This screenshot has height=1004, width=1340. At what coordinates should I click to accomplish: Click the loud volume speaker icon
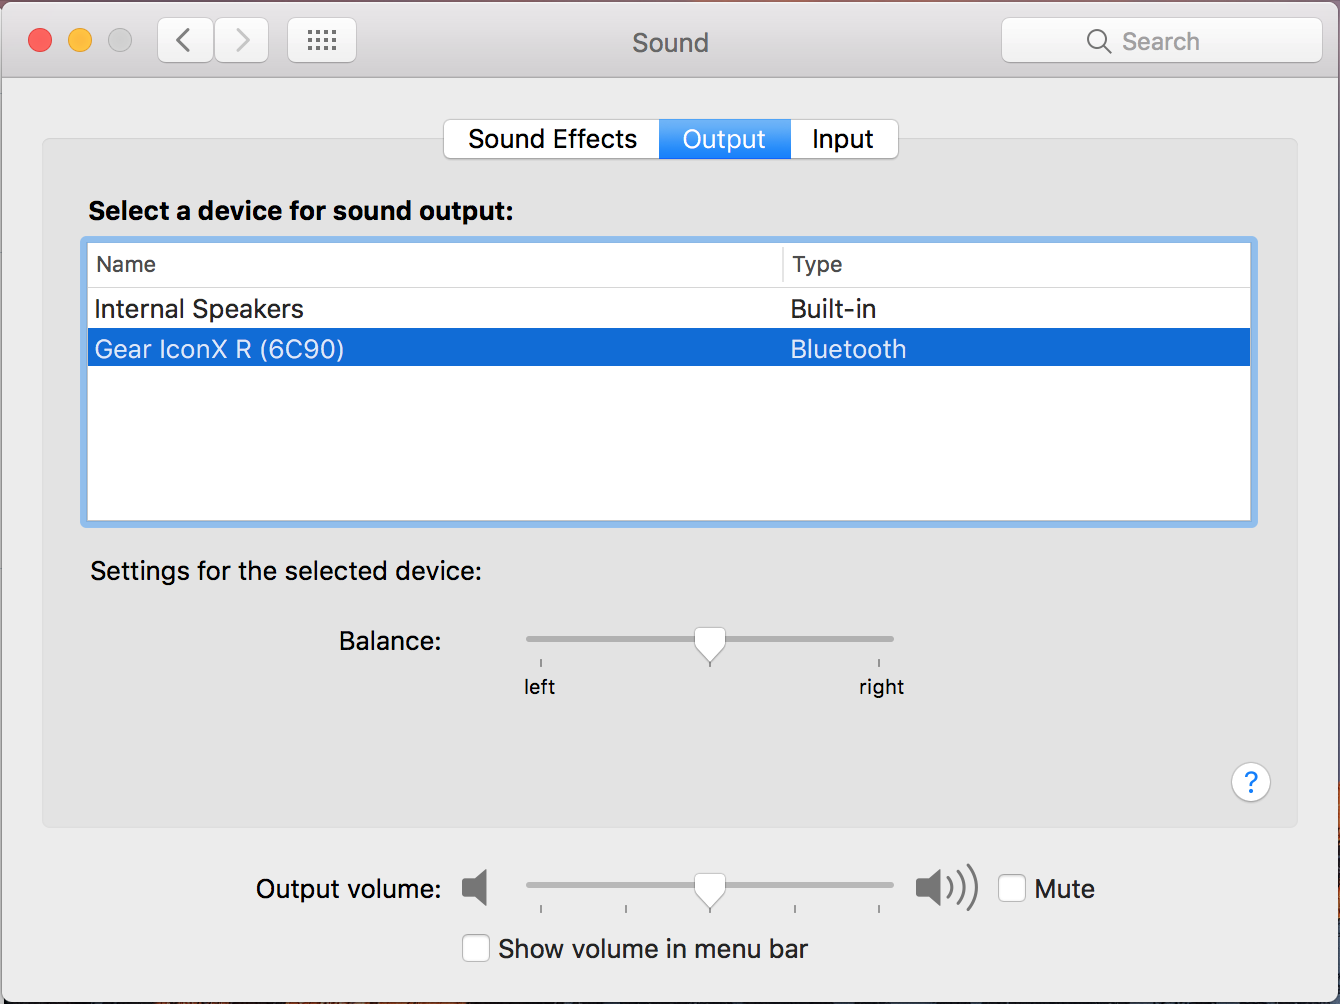pos(945,888)
